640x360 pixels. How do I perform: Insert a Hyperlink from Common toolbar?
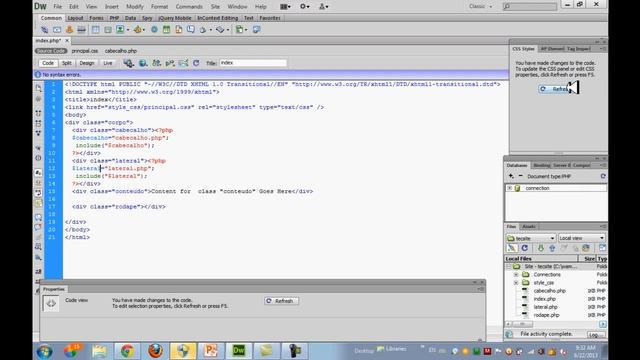[x=44, y=30]
